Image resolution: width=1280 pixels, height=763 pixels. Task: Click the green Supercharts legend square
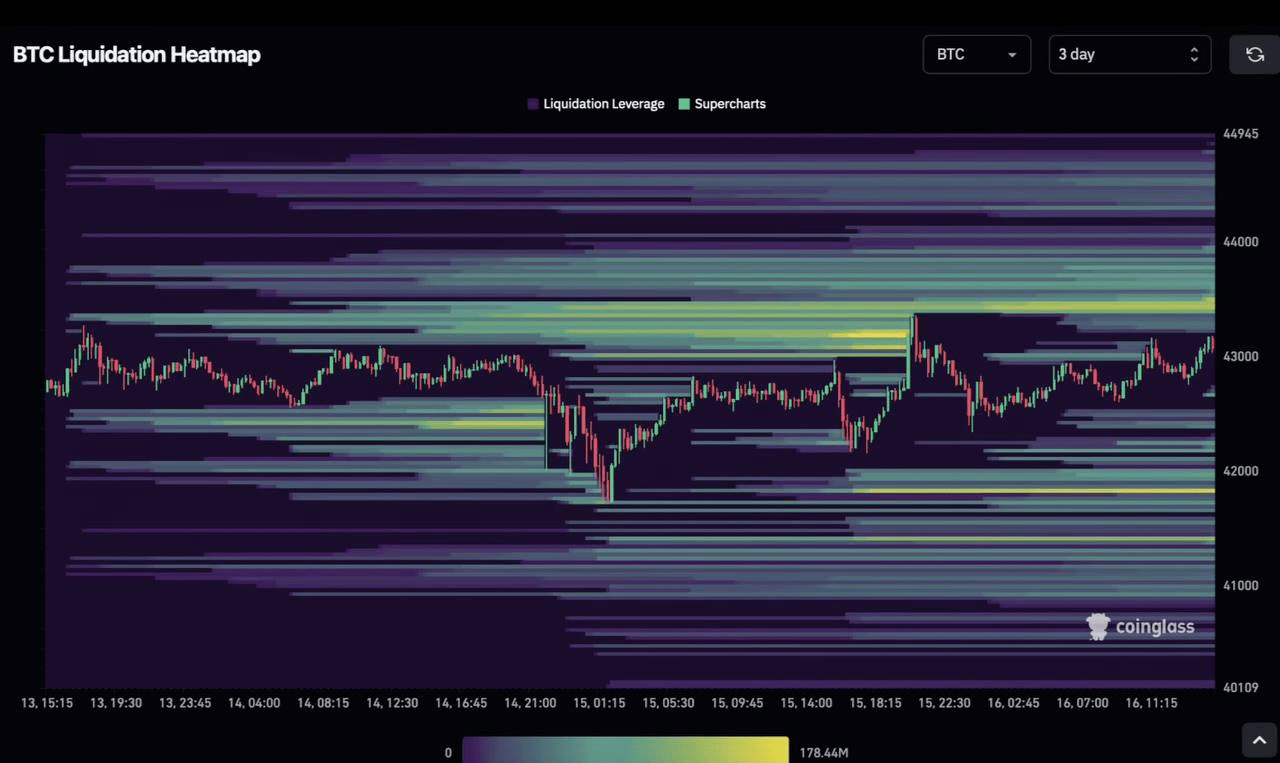click(685, 103)
